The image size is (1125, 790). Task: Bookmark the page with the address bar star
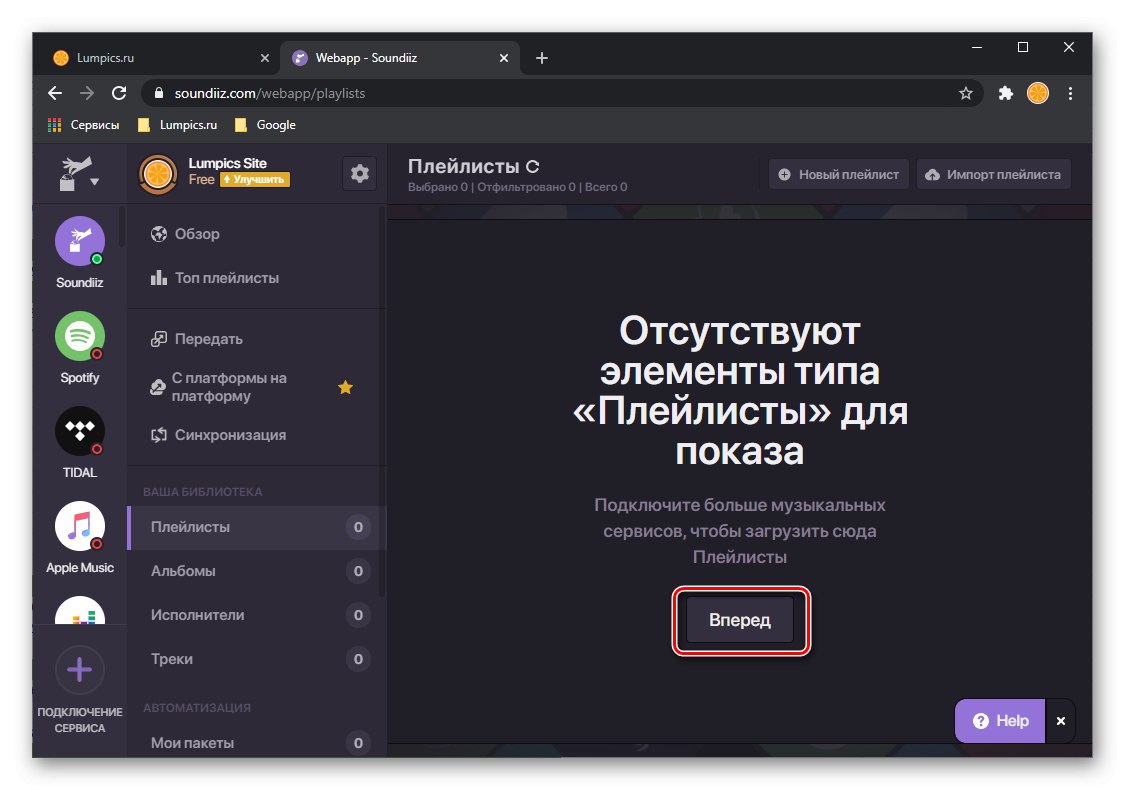click(x=966, y=93)
